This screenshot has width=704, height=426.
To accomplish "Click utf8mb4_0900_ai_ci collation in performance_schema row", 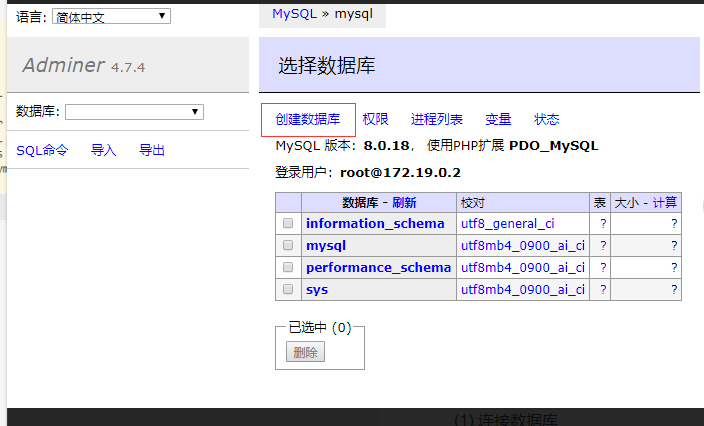I will 523,268.
